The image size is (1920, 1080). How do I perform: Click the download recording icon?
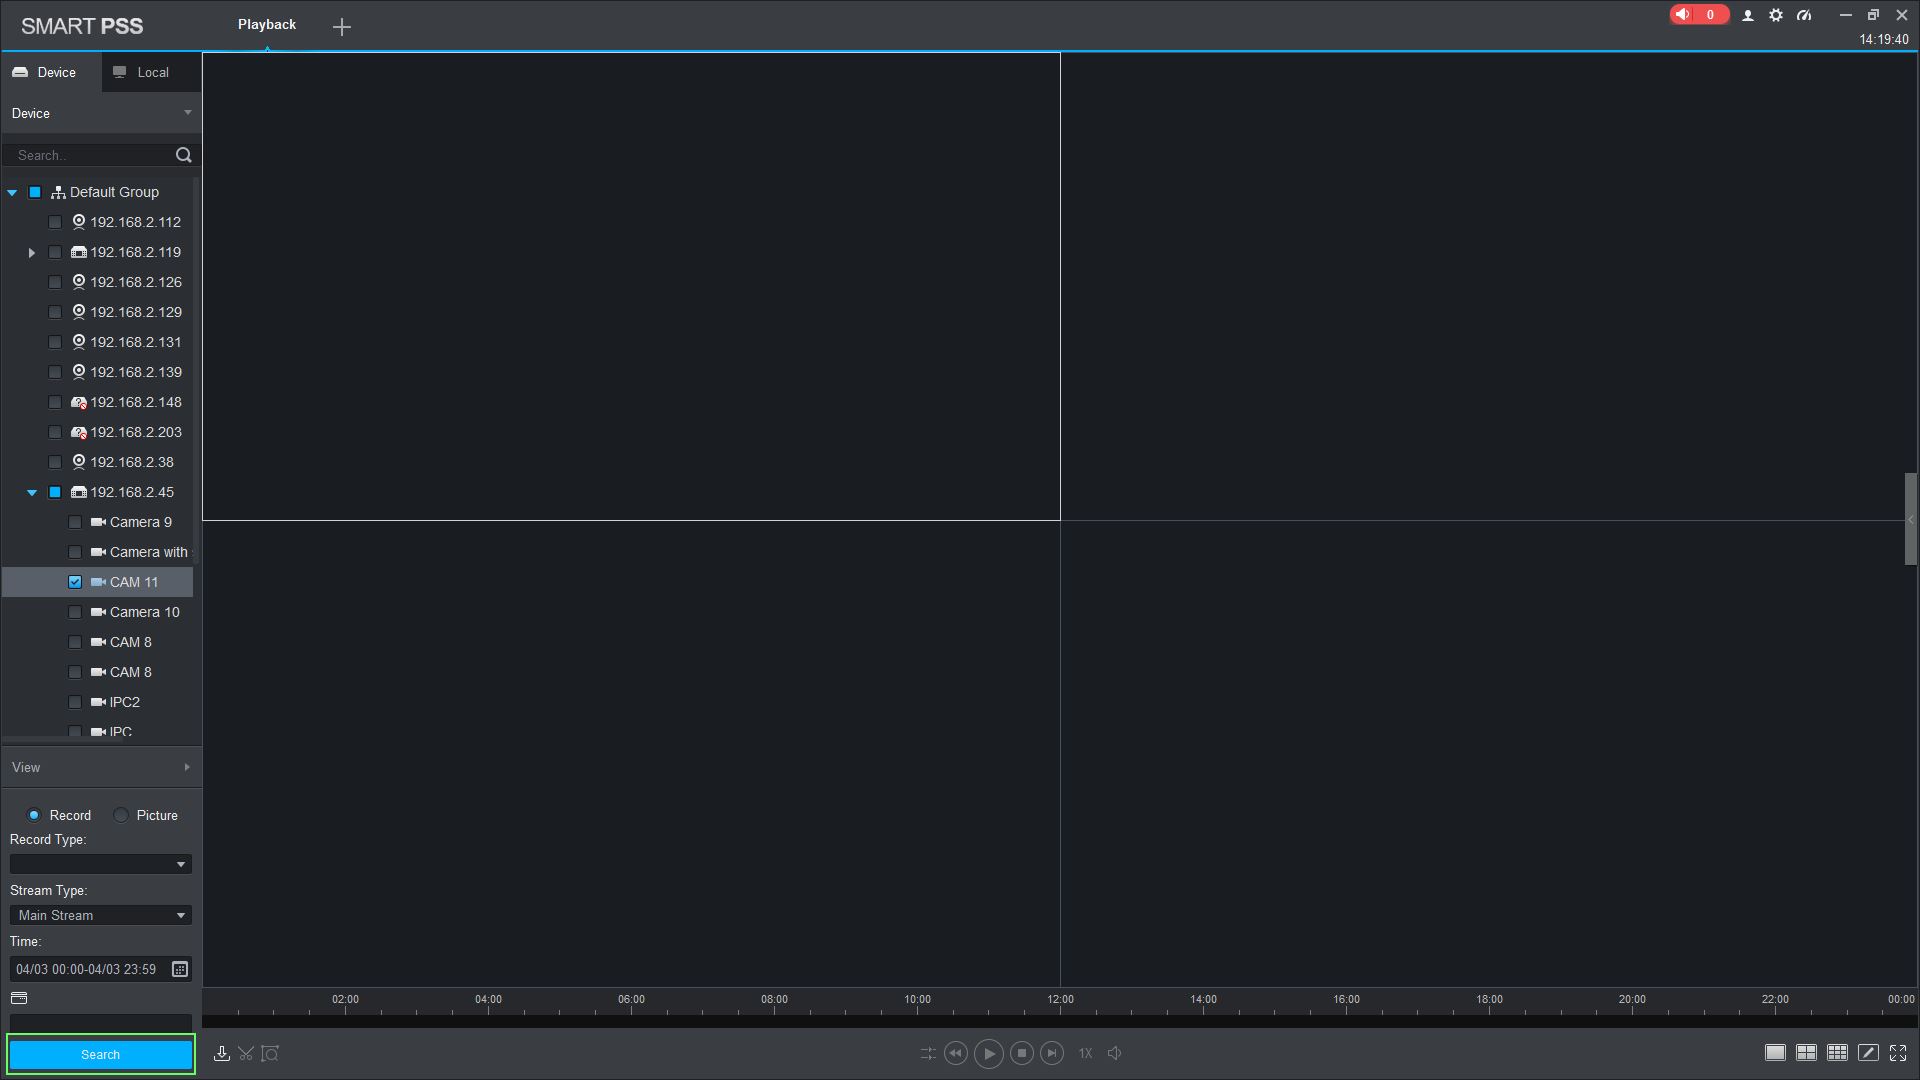point(222,1053)
